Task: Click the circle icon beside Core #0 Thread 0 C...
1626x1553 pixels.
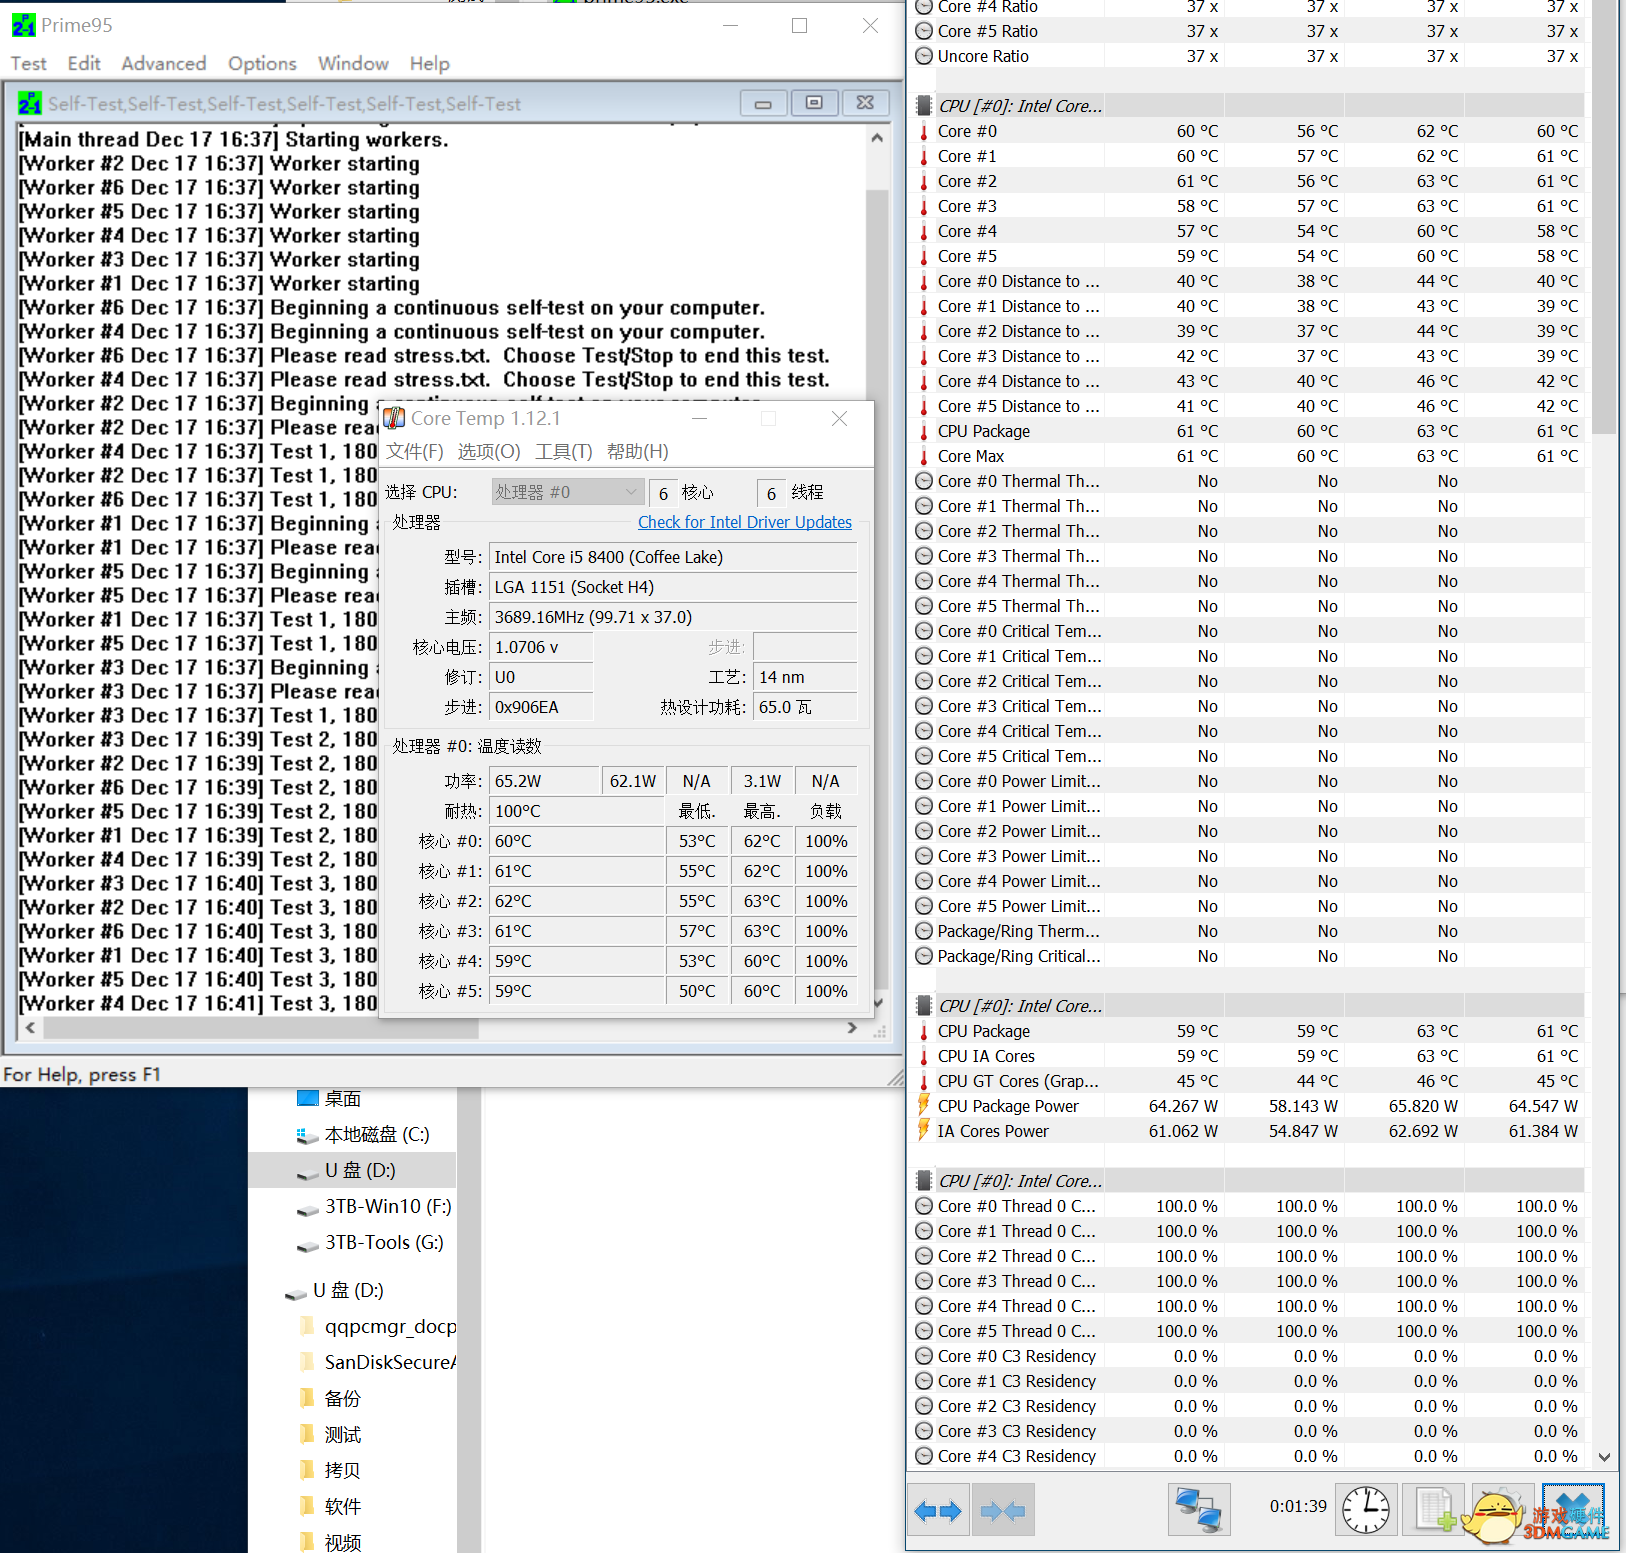Action: (x=924, y=1206)
